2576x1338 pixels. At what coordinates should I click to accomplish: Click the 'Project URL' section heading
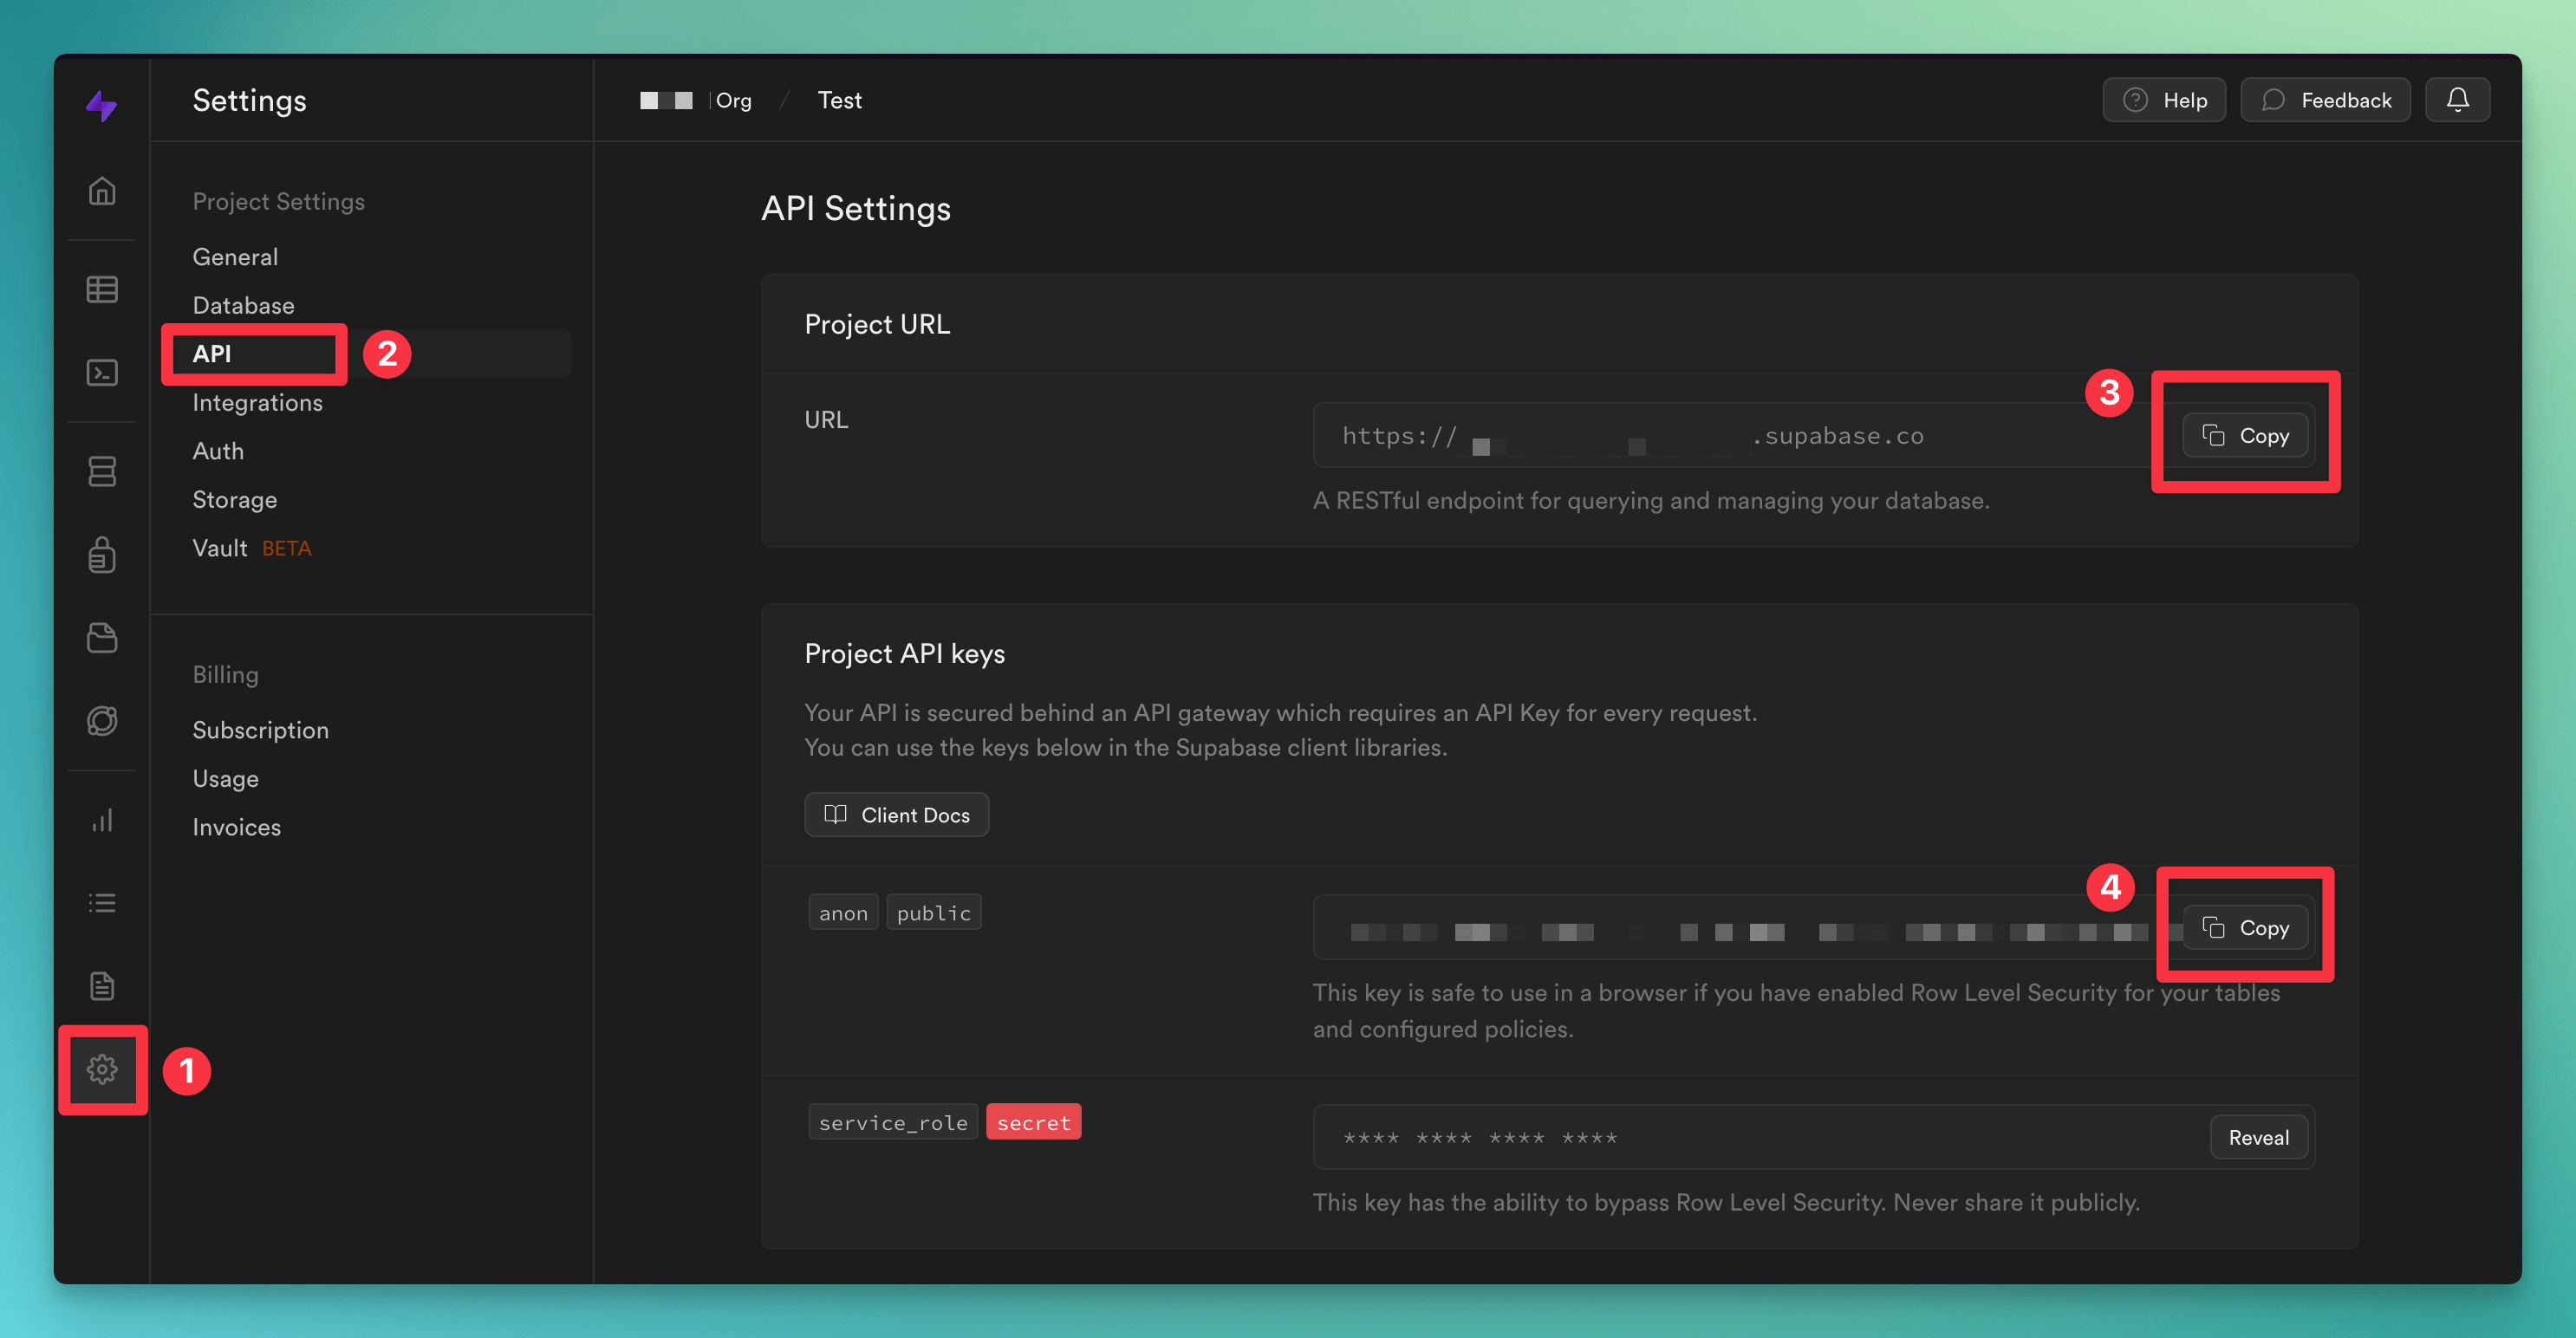coord(877,324)
